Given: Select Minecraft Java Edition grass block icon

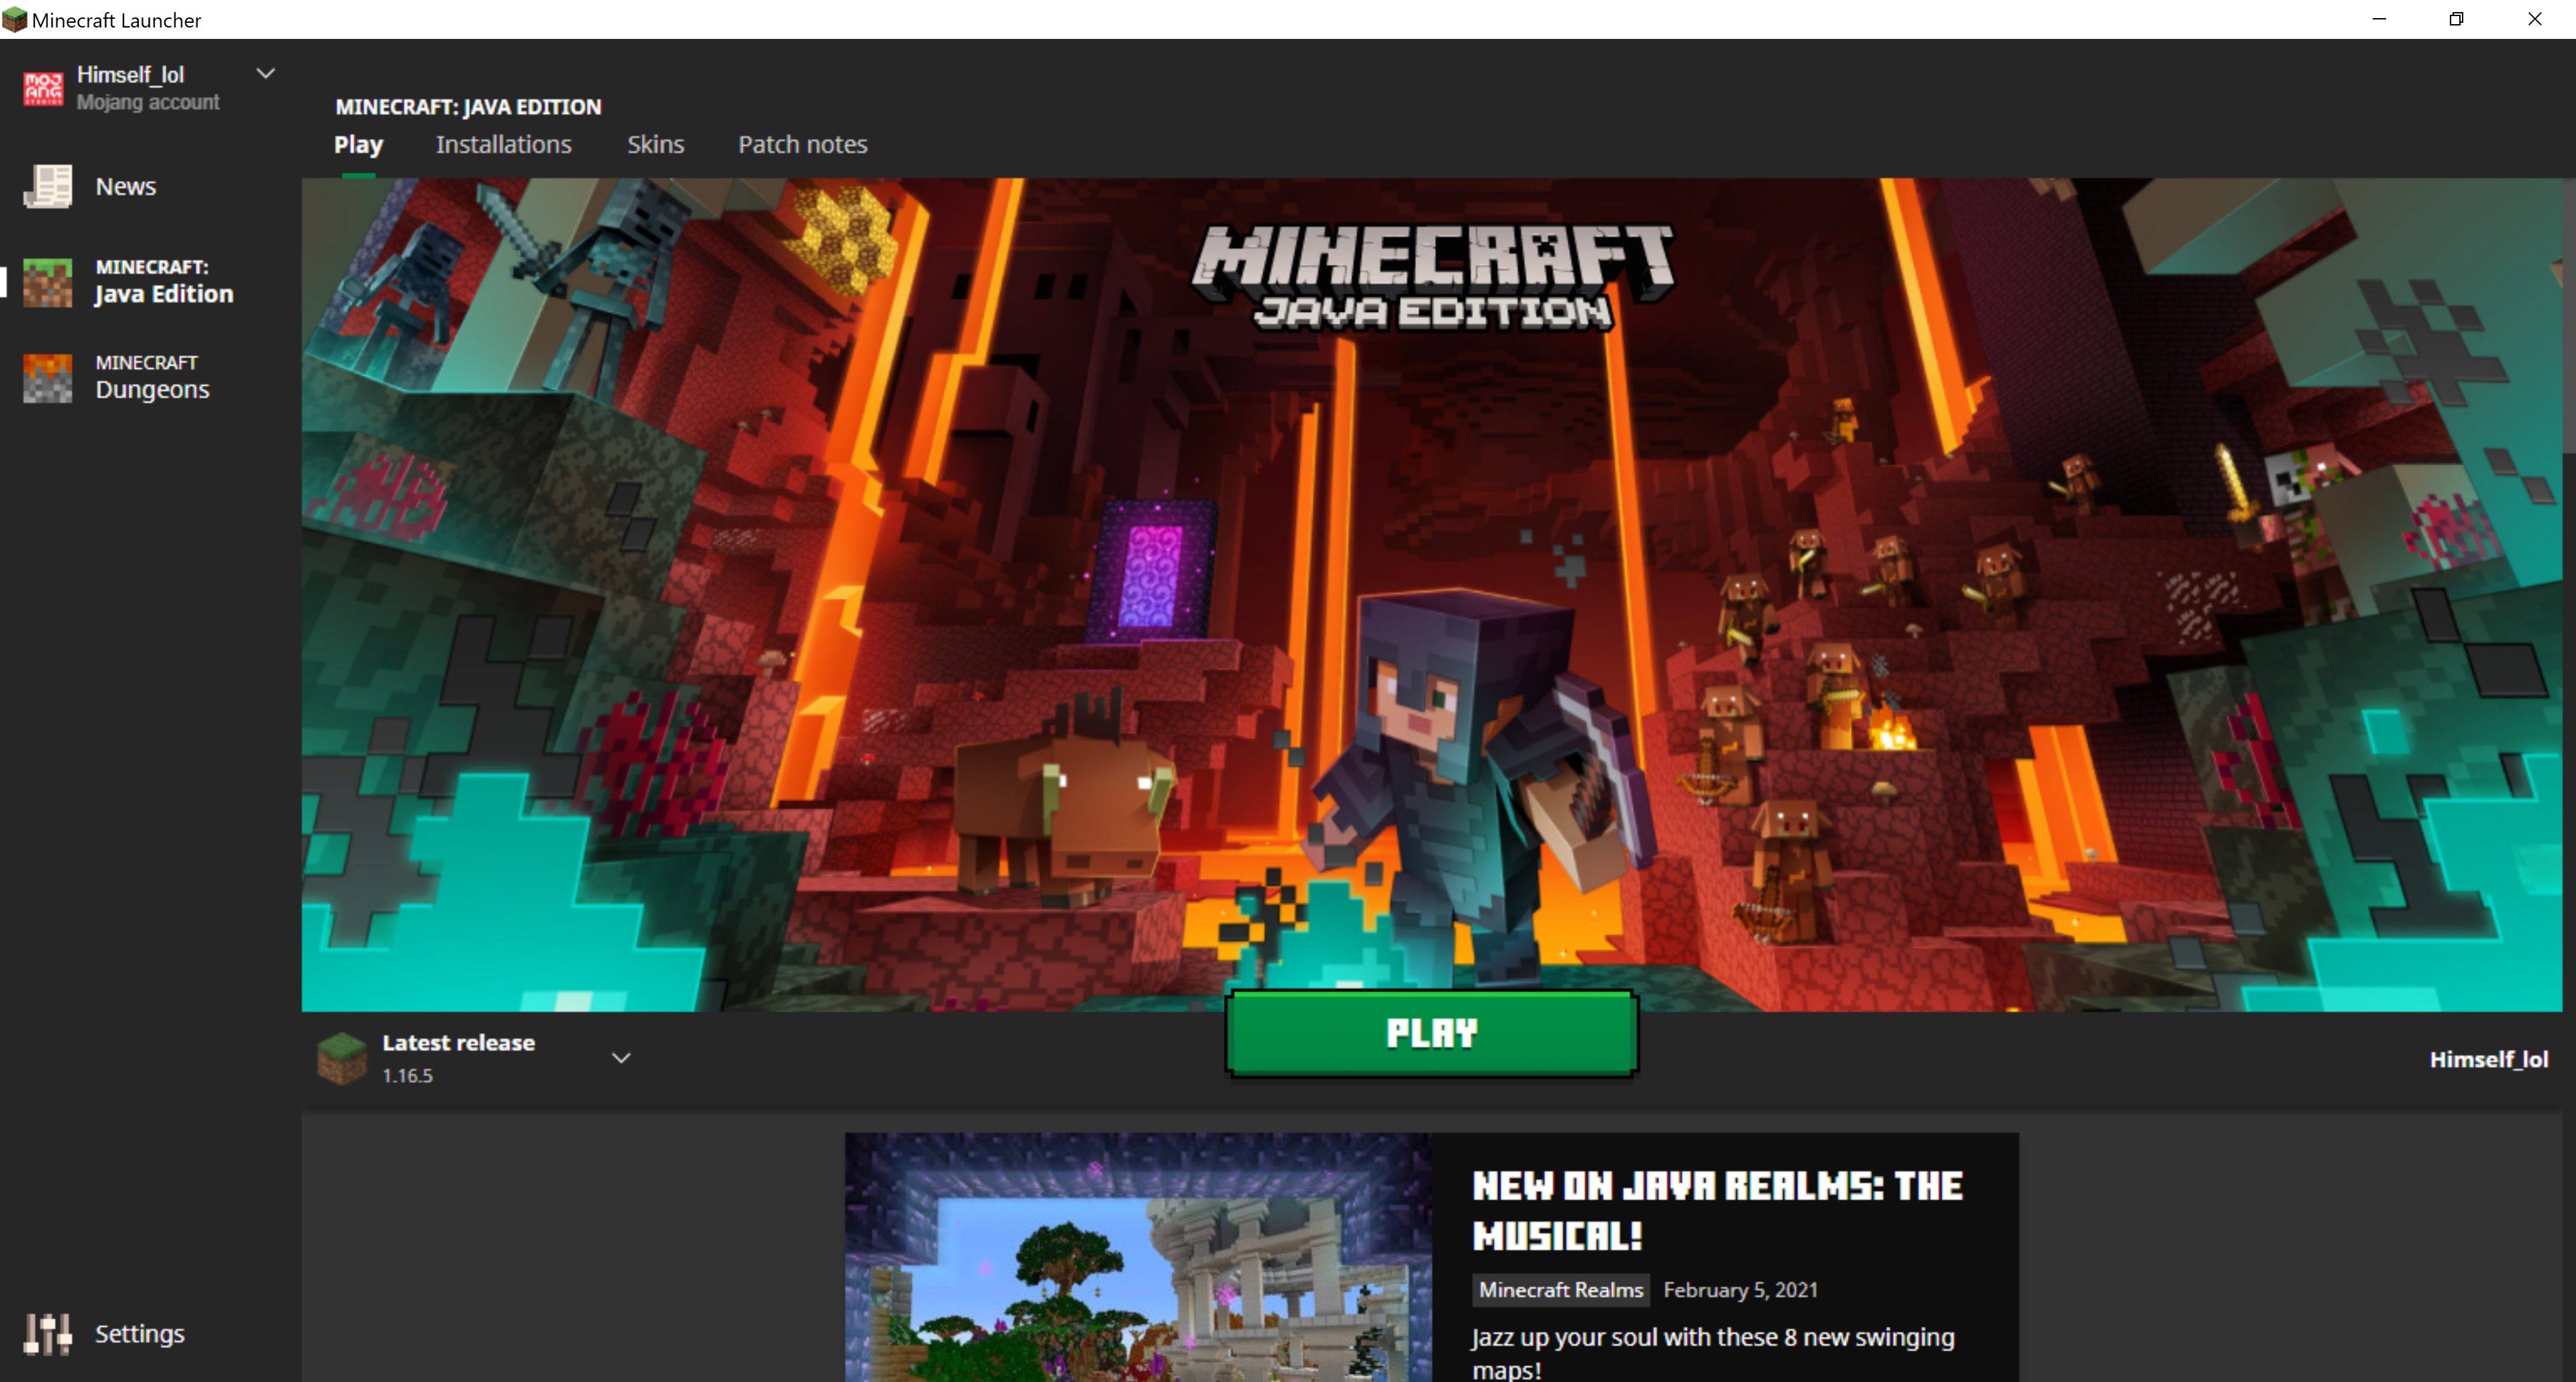Looking at the screenshot, I should (47, 282).
